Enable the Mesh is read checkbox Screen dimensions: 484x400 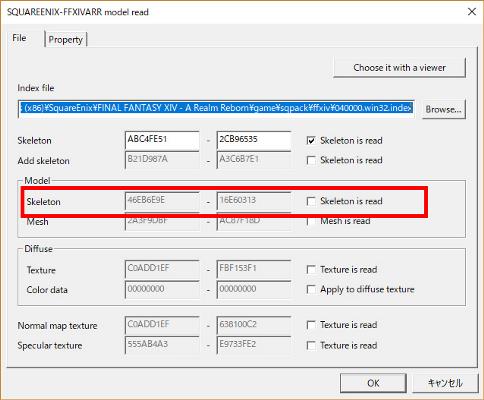coord(311,221)
